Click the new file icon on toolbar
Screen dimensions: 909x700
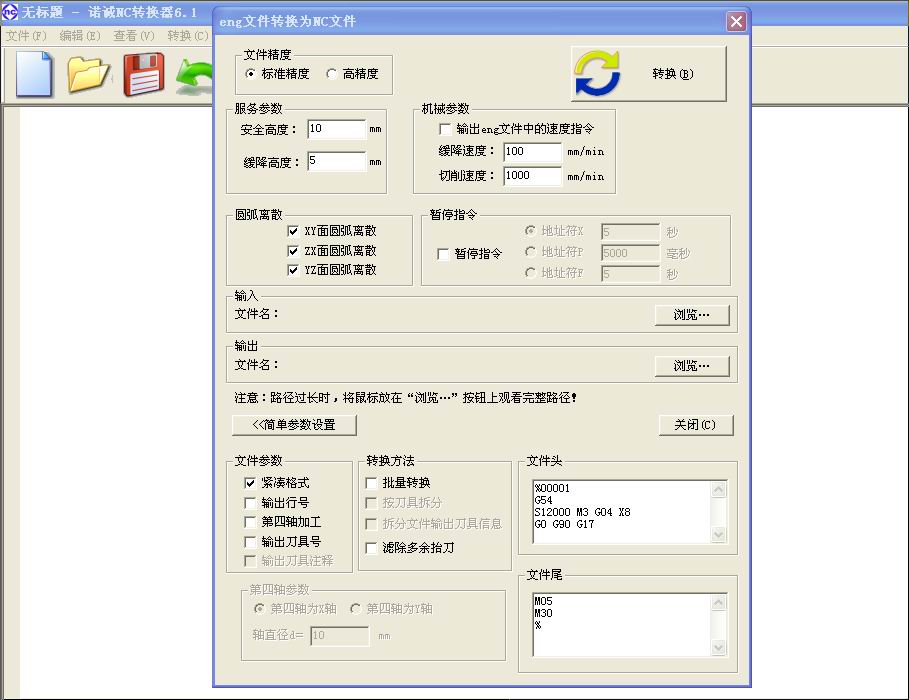pos(32,74)
